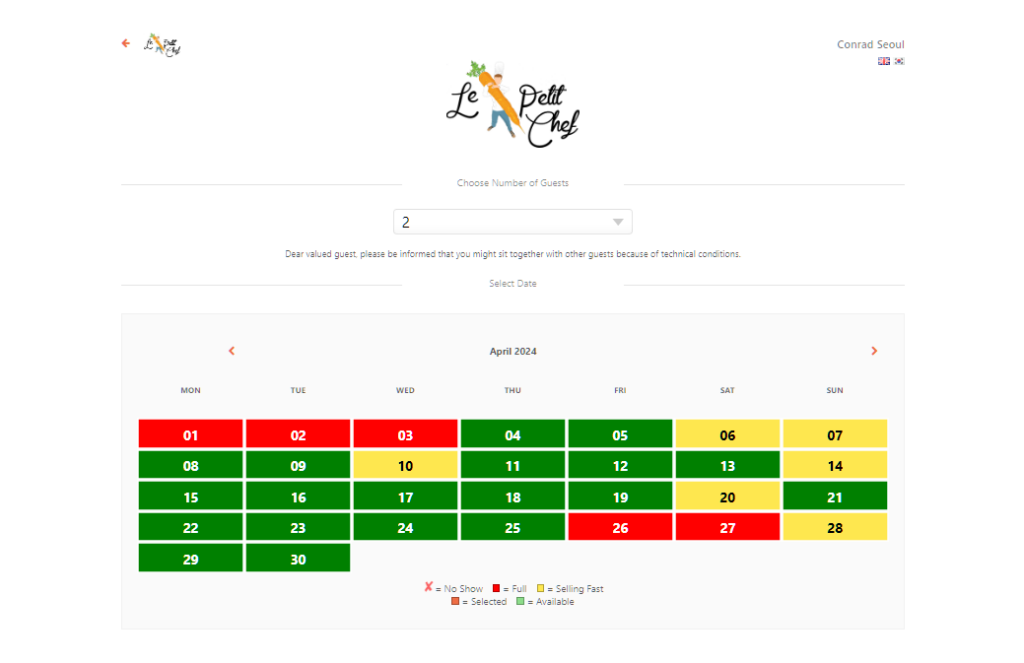Switch language to Korean via Korea flag
The width and height of the screenshot is (1024, 663).
coord(899,61)
